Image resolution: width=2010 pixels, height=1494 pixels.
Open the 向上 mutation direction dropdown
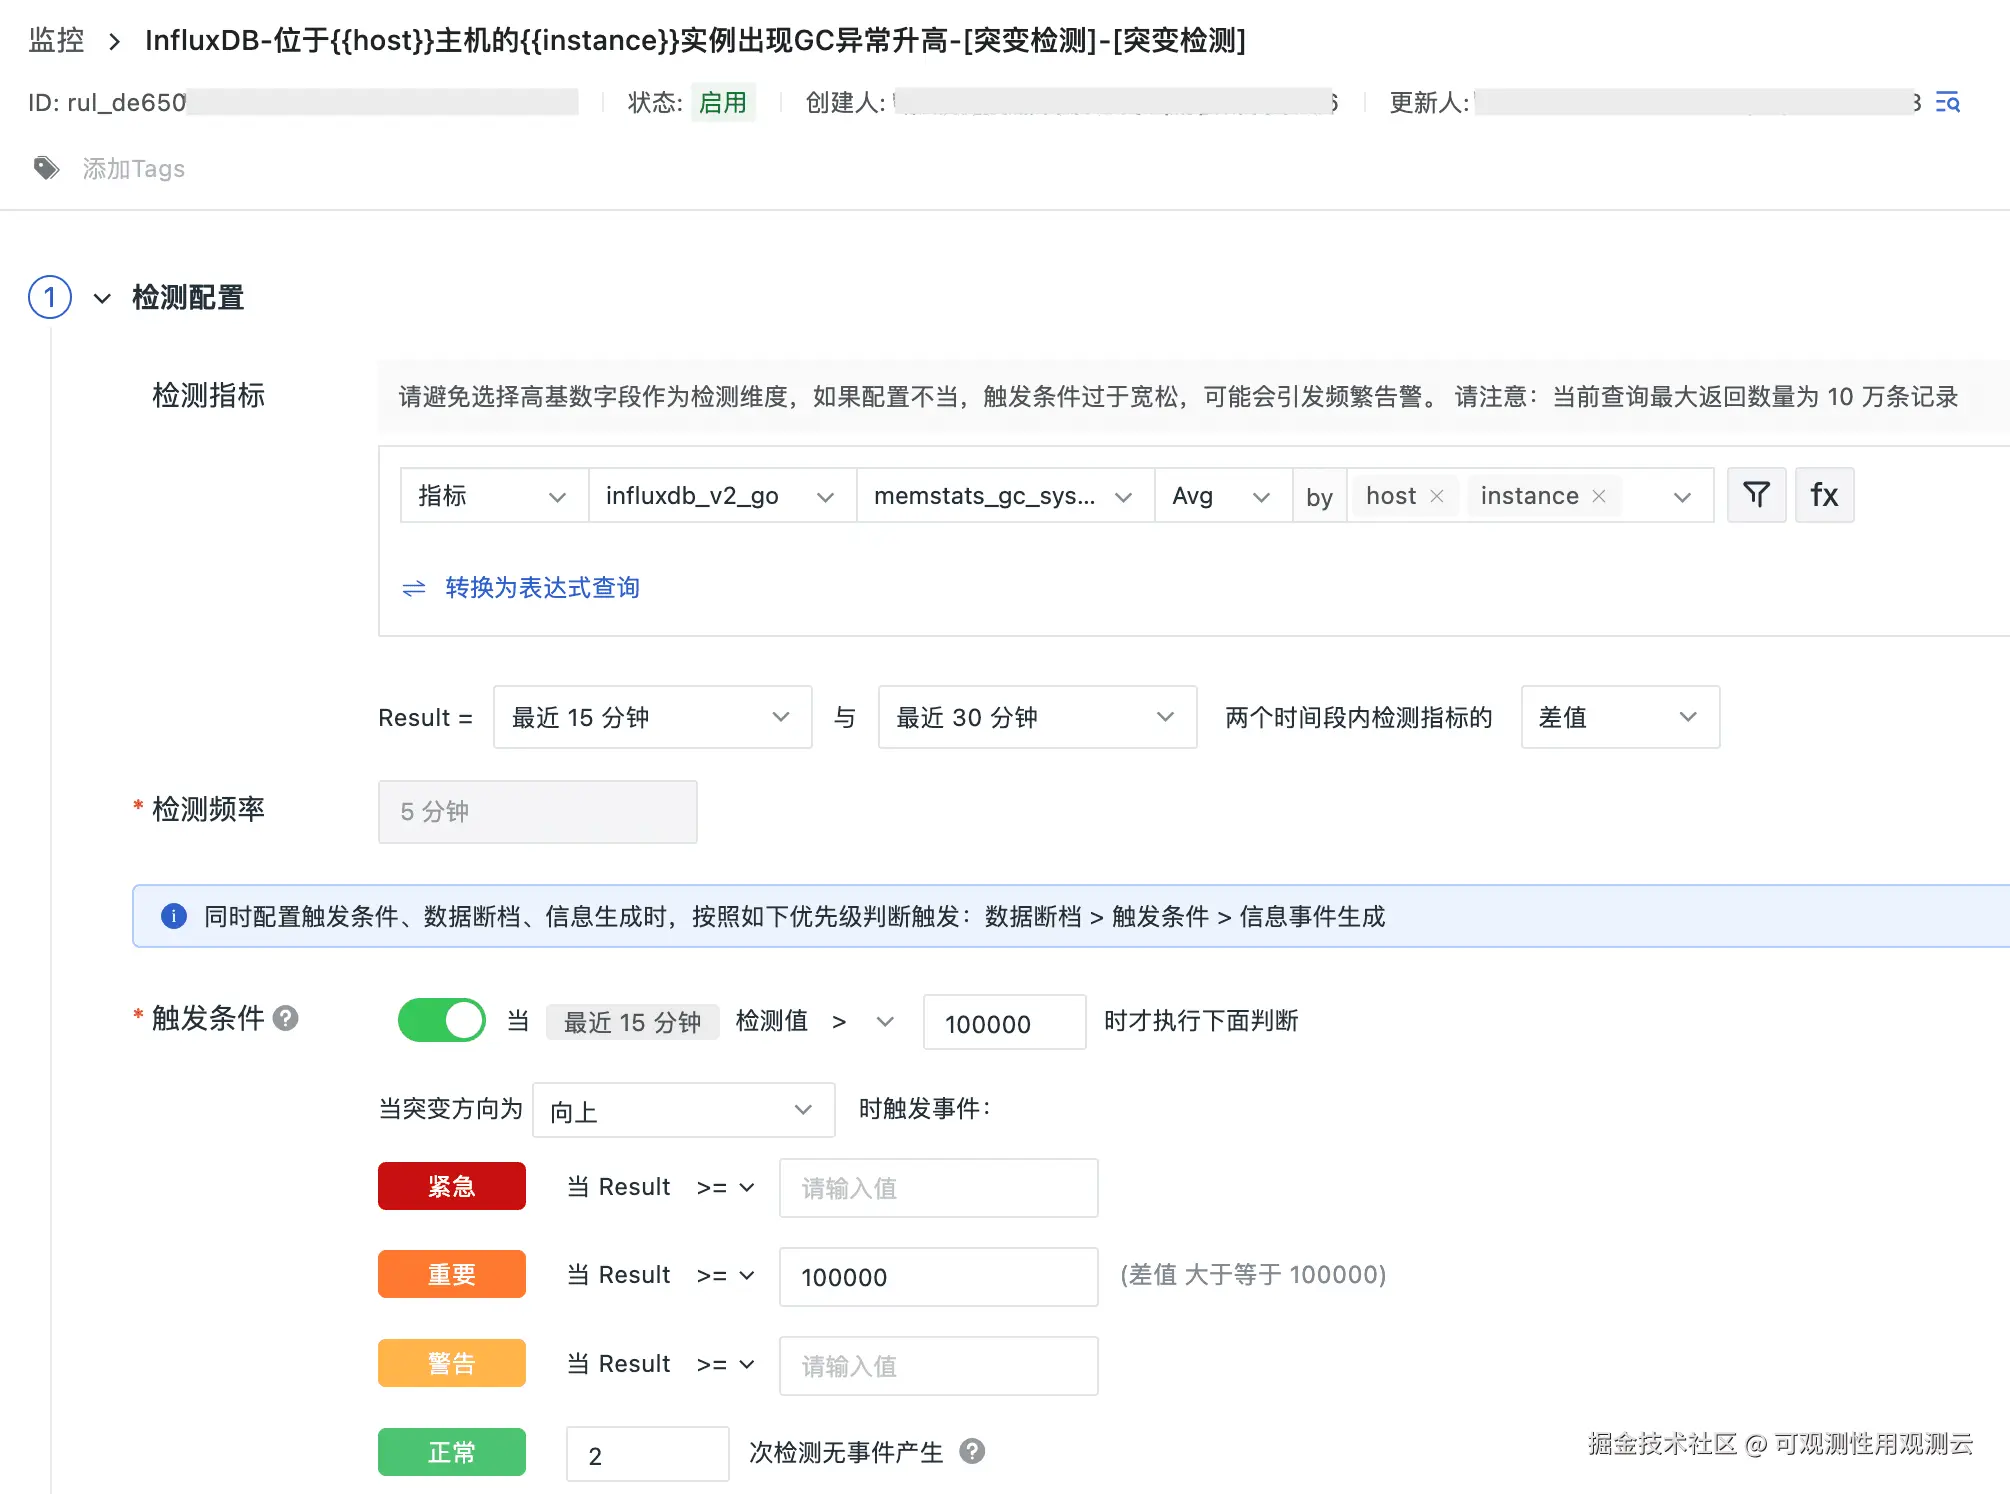683,1110
